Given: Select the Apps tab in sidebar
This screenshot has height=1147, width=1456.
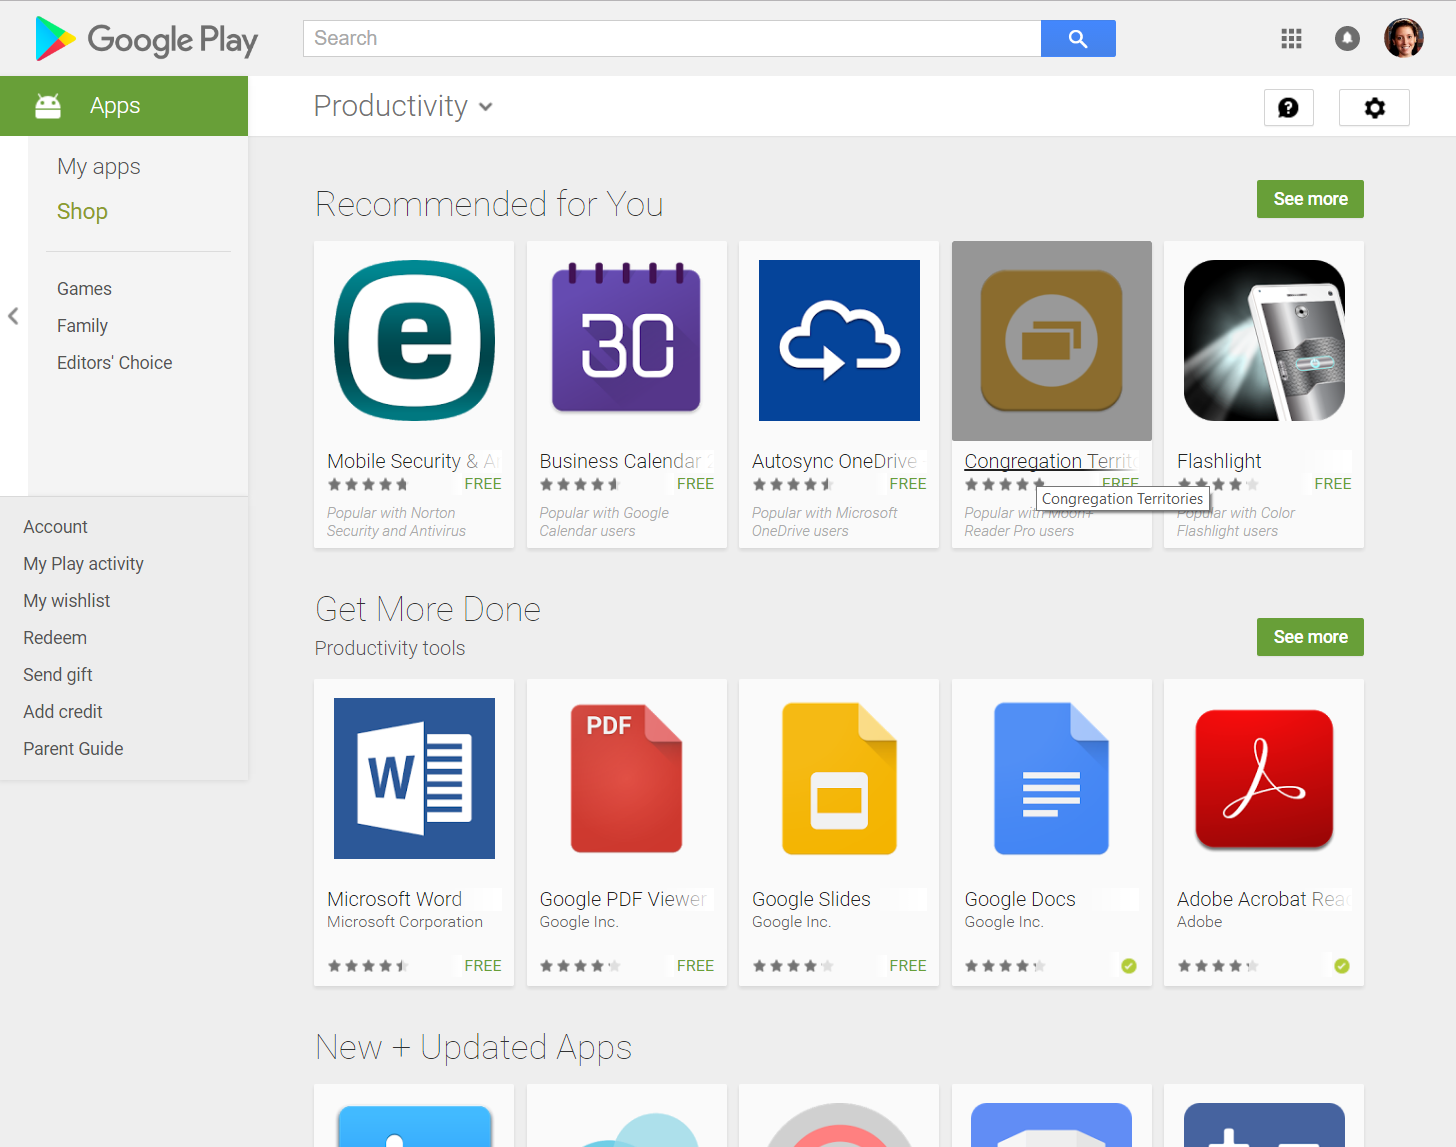Looking at the screenshot, I should click(124, 106).
